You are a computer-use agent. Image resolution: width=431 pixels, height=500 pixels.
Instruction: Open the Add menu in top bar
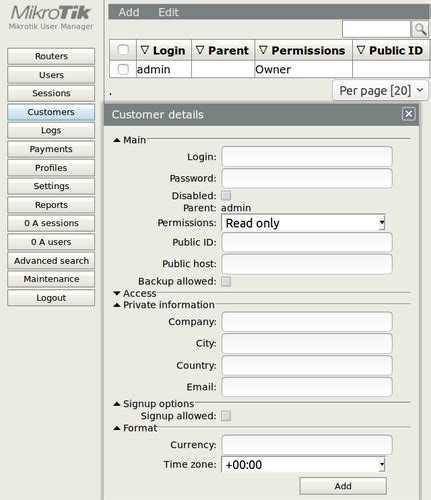coord(129,12)
